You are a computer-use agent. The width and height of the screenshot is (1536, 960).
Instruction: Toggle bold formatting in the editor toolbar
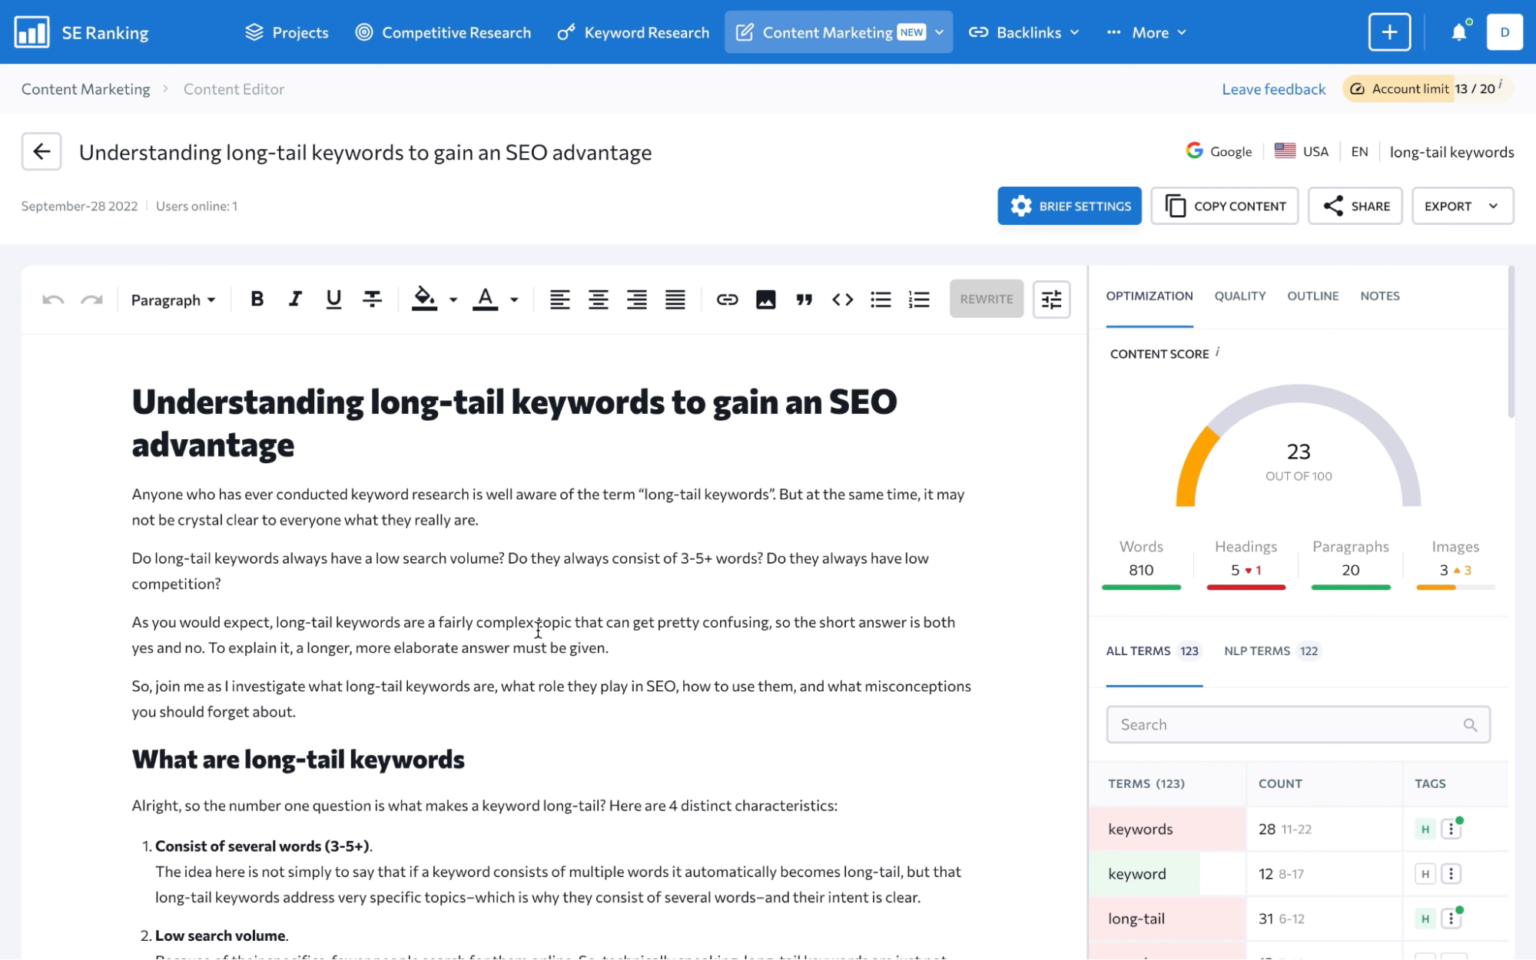[x=257, y=298]
